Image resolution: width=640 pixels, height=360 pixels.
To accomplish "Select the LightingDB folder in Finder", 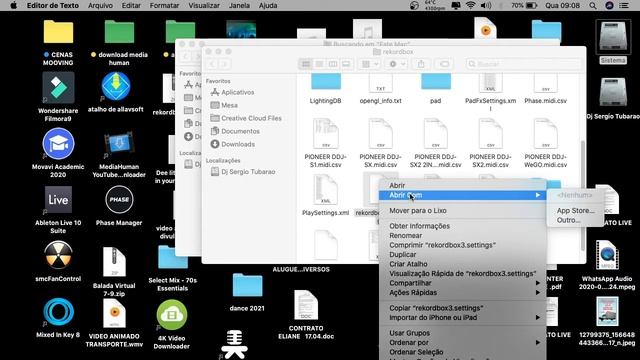I will [x=326, y=82].
